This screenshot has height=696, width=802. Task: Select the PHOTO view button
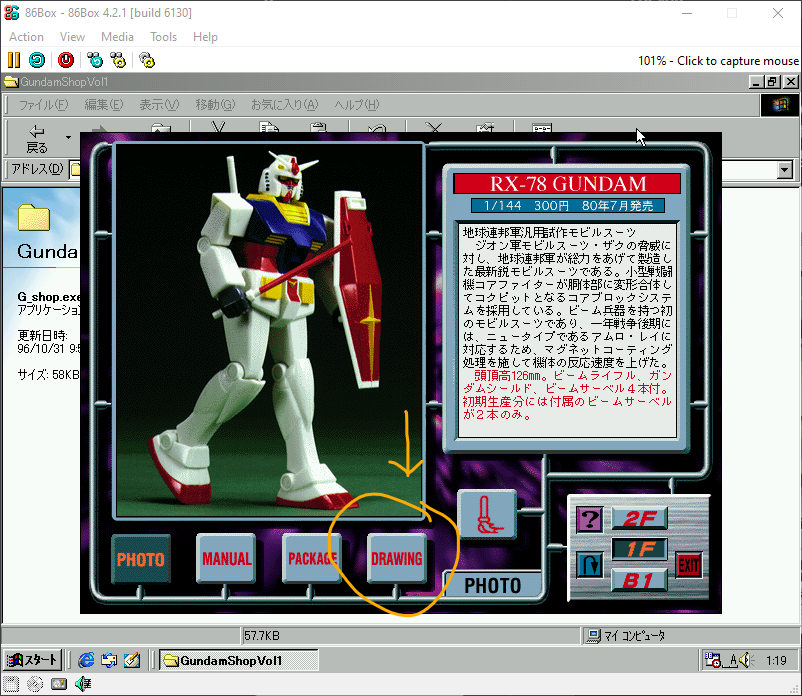coord(141,558)
